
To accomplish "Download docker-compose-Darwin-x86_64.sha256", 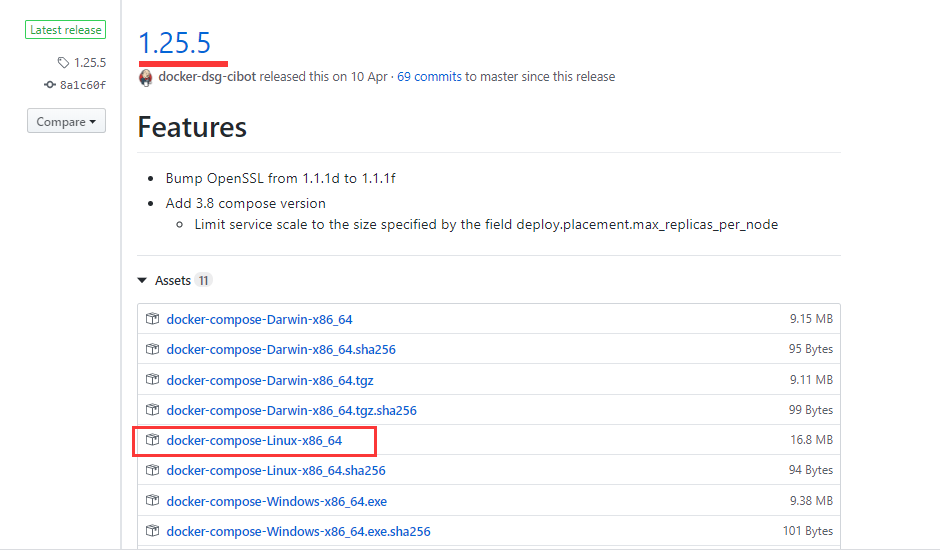I will point(281,349).
